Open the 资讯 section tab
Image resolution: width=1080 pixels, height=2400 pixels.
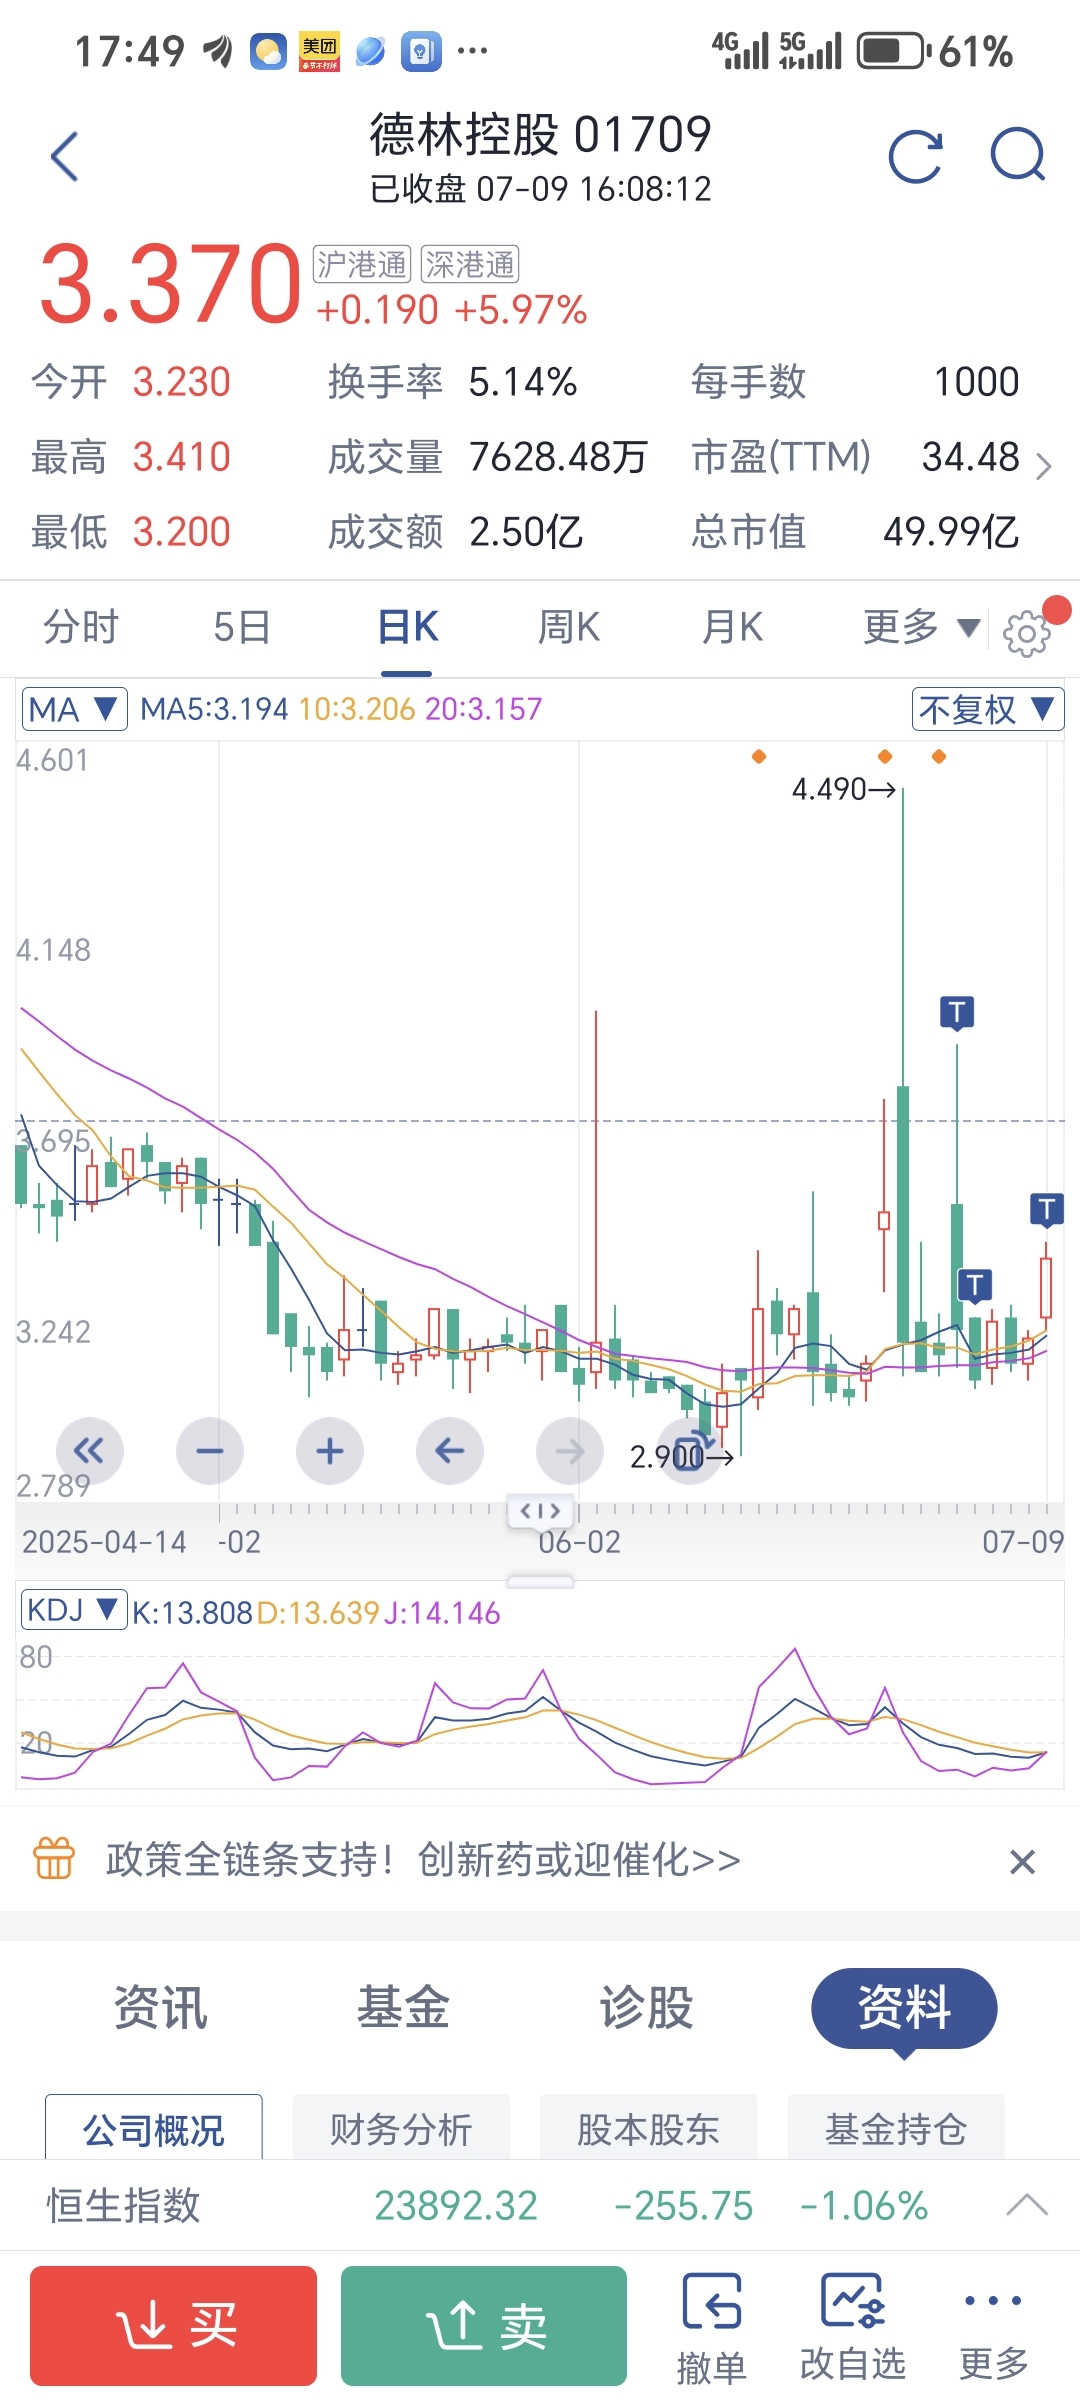click(x=160, y=2007)
